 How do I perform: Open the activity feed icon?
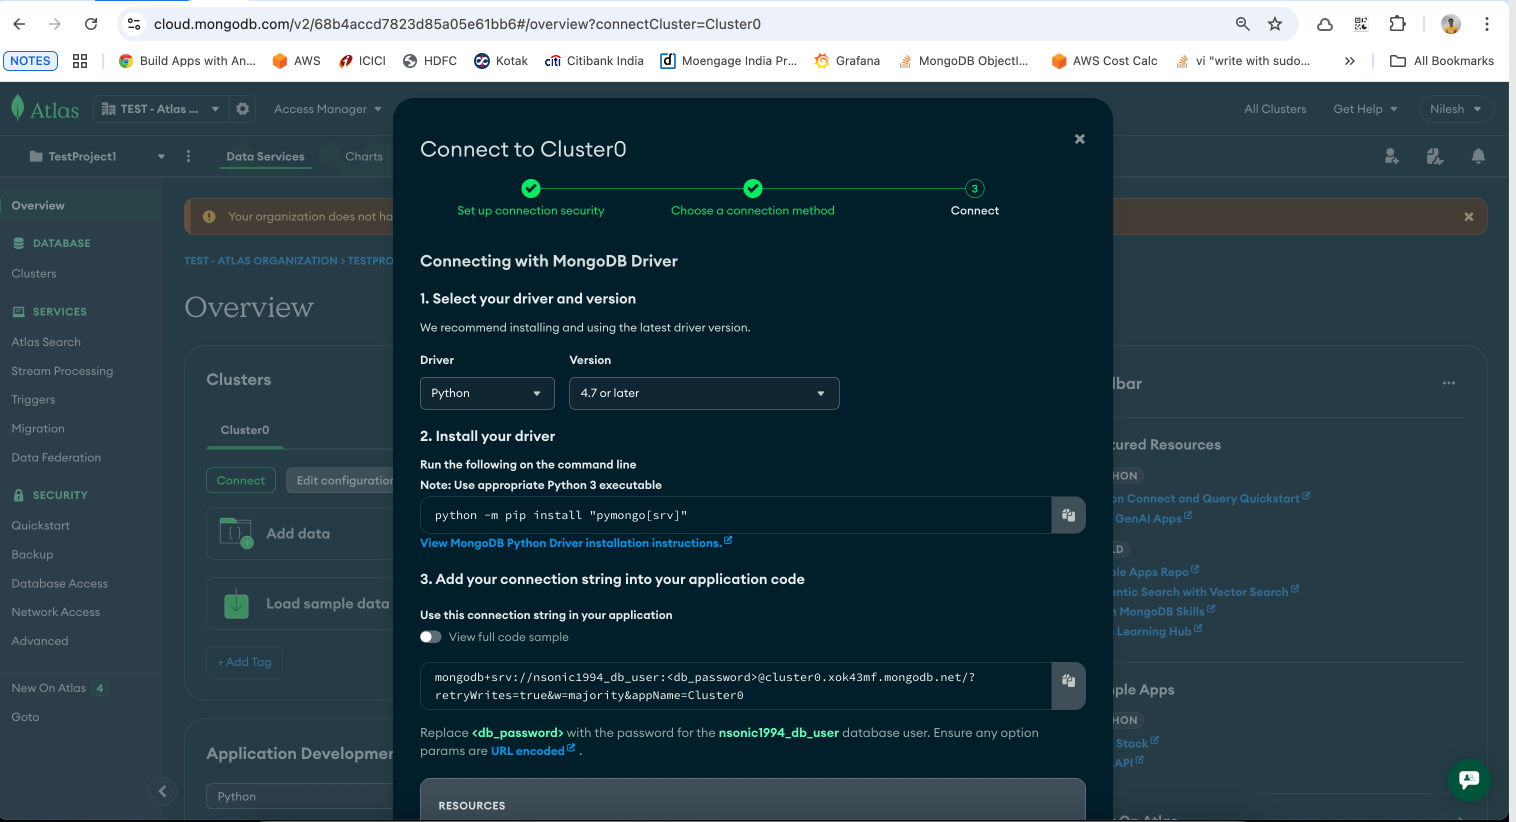click(x=1434, y=157)
